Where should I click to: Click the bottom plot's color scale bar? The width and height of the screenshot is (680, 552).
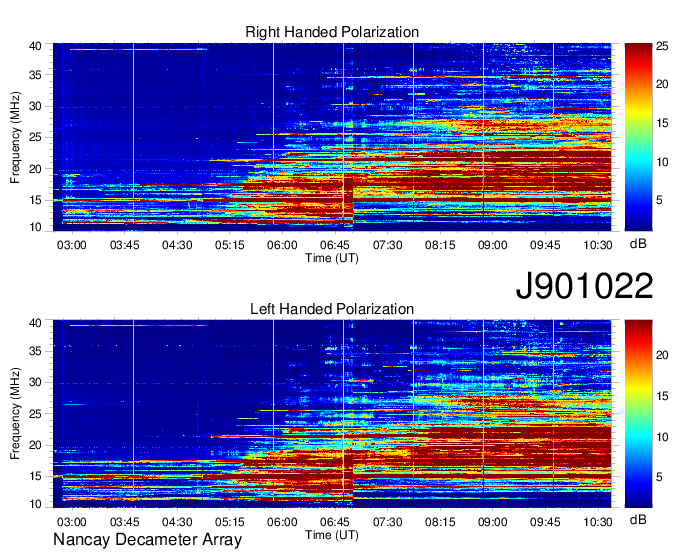(x=638, y=414)
